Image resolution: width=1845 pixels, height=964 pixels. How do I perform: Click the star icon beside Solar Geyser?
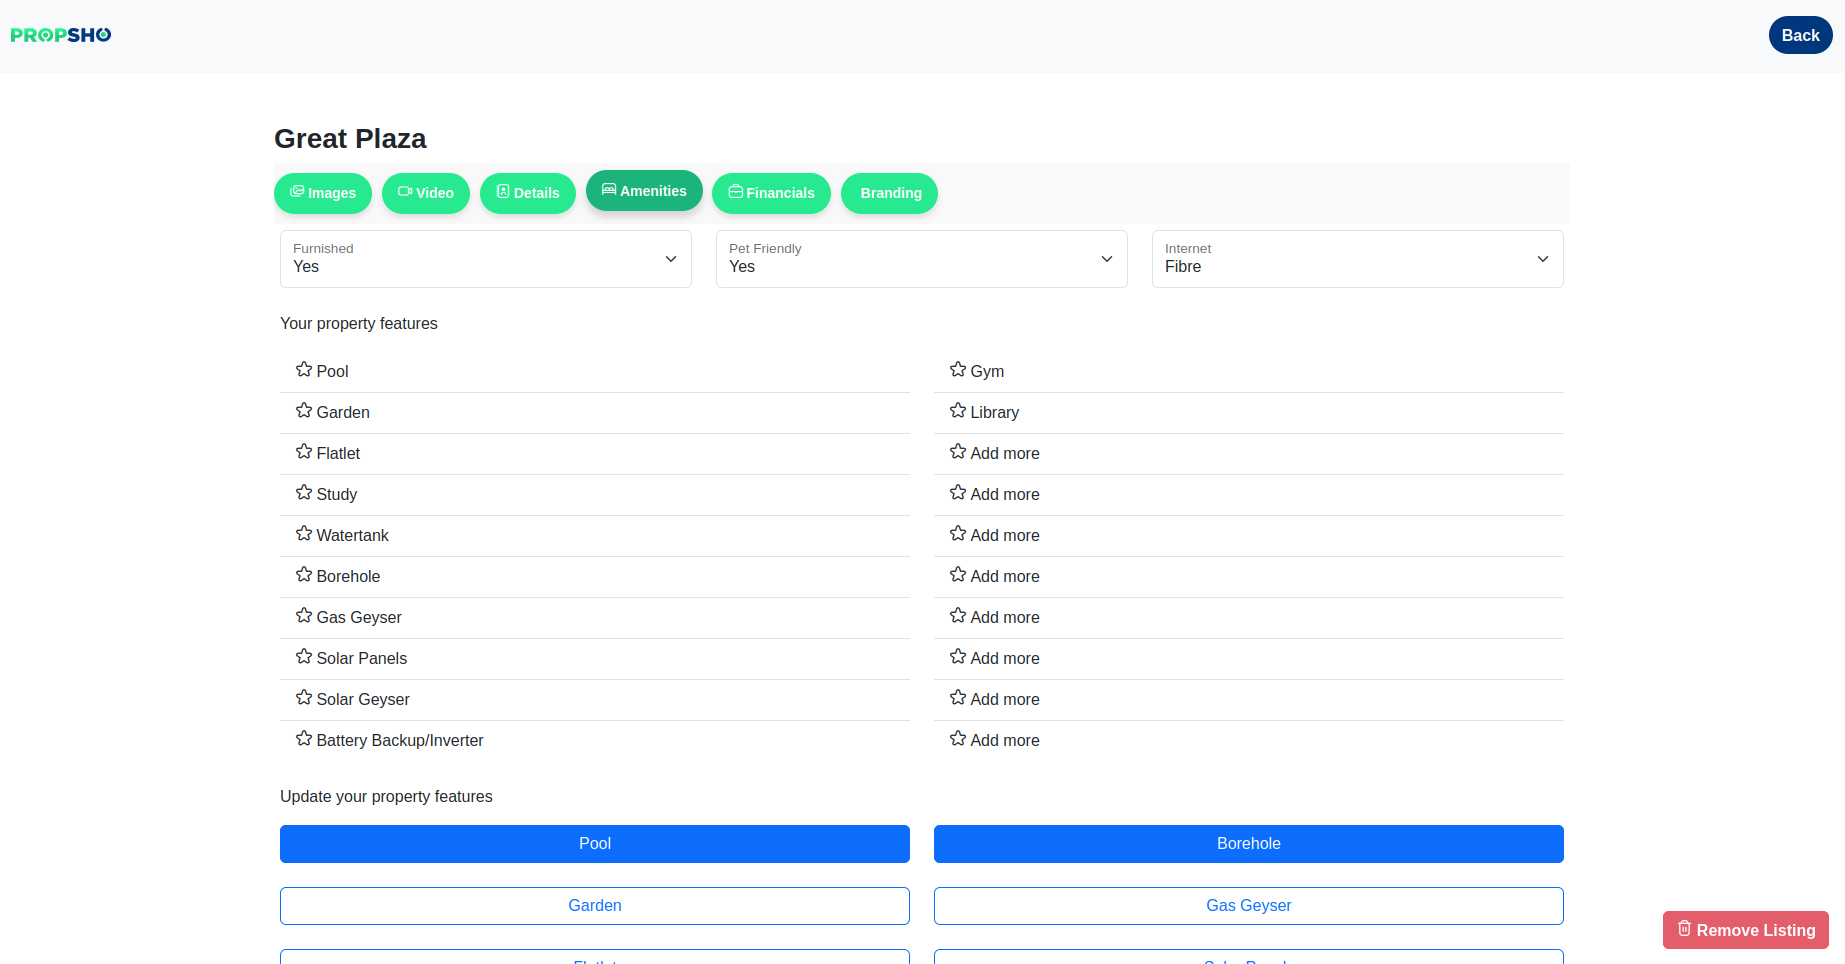pyautogui.click(x=304, y=697)
